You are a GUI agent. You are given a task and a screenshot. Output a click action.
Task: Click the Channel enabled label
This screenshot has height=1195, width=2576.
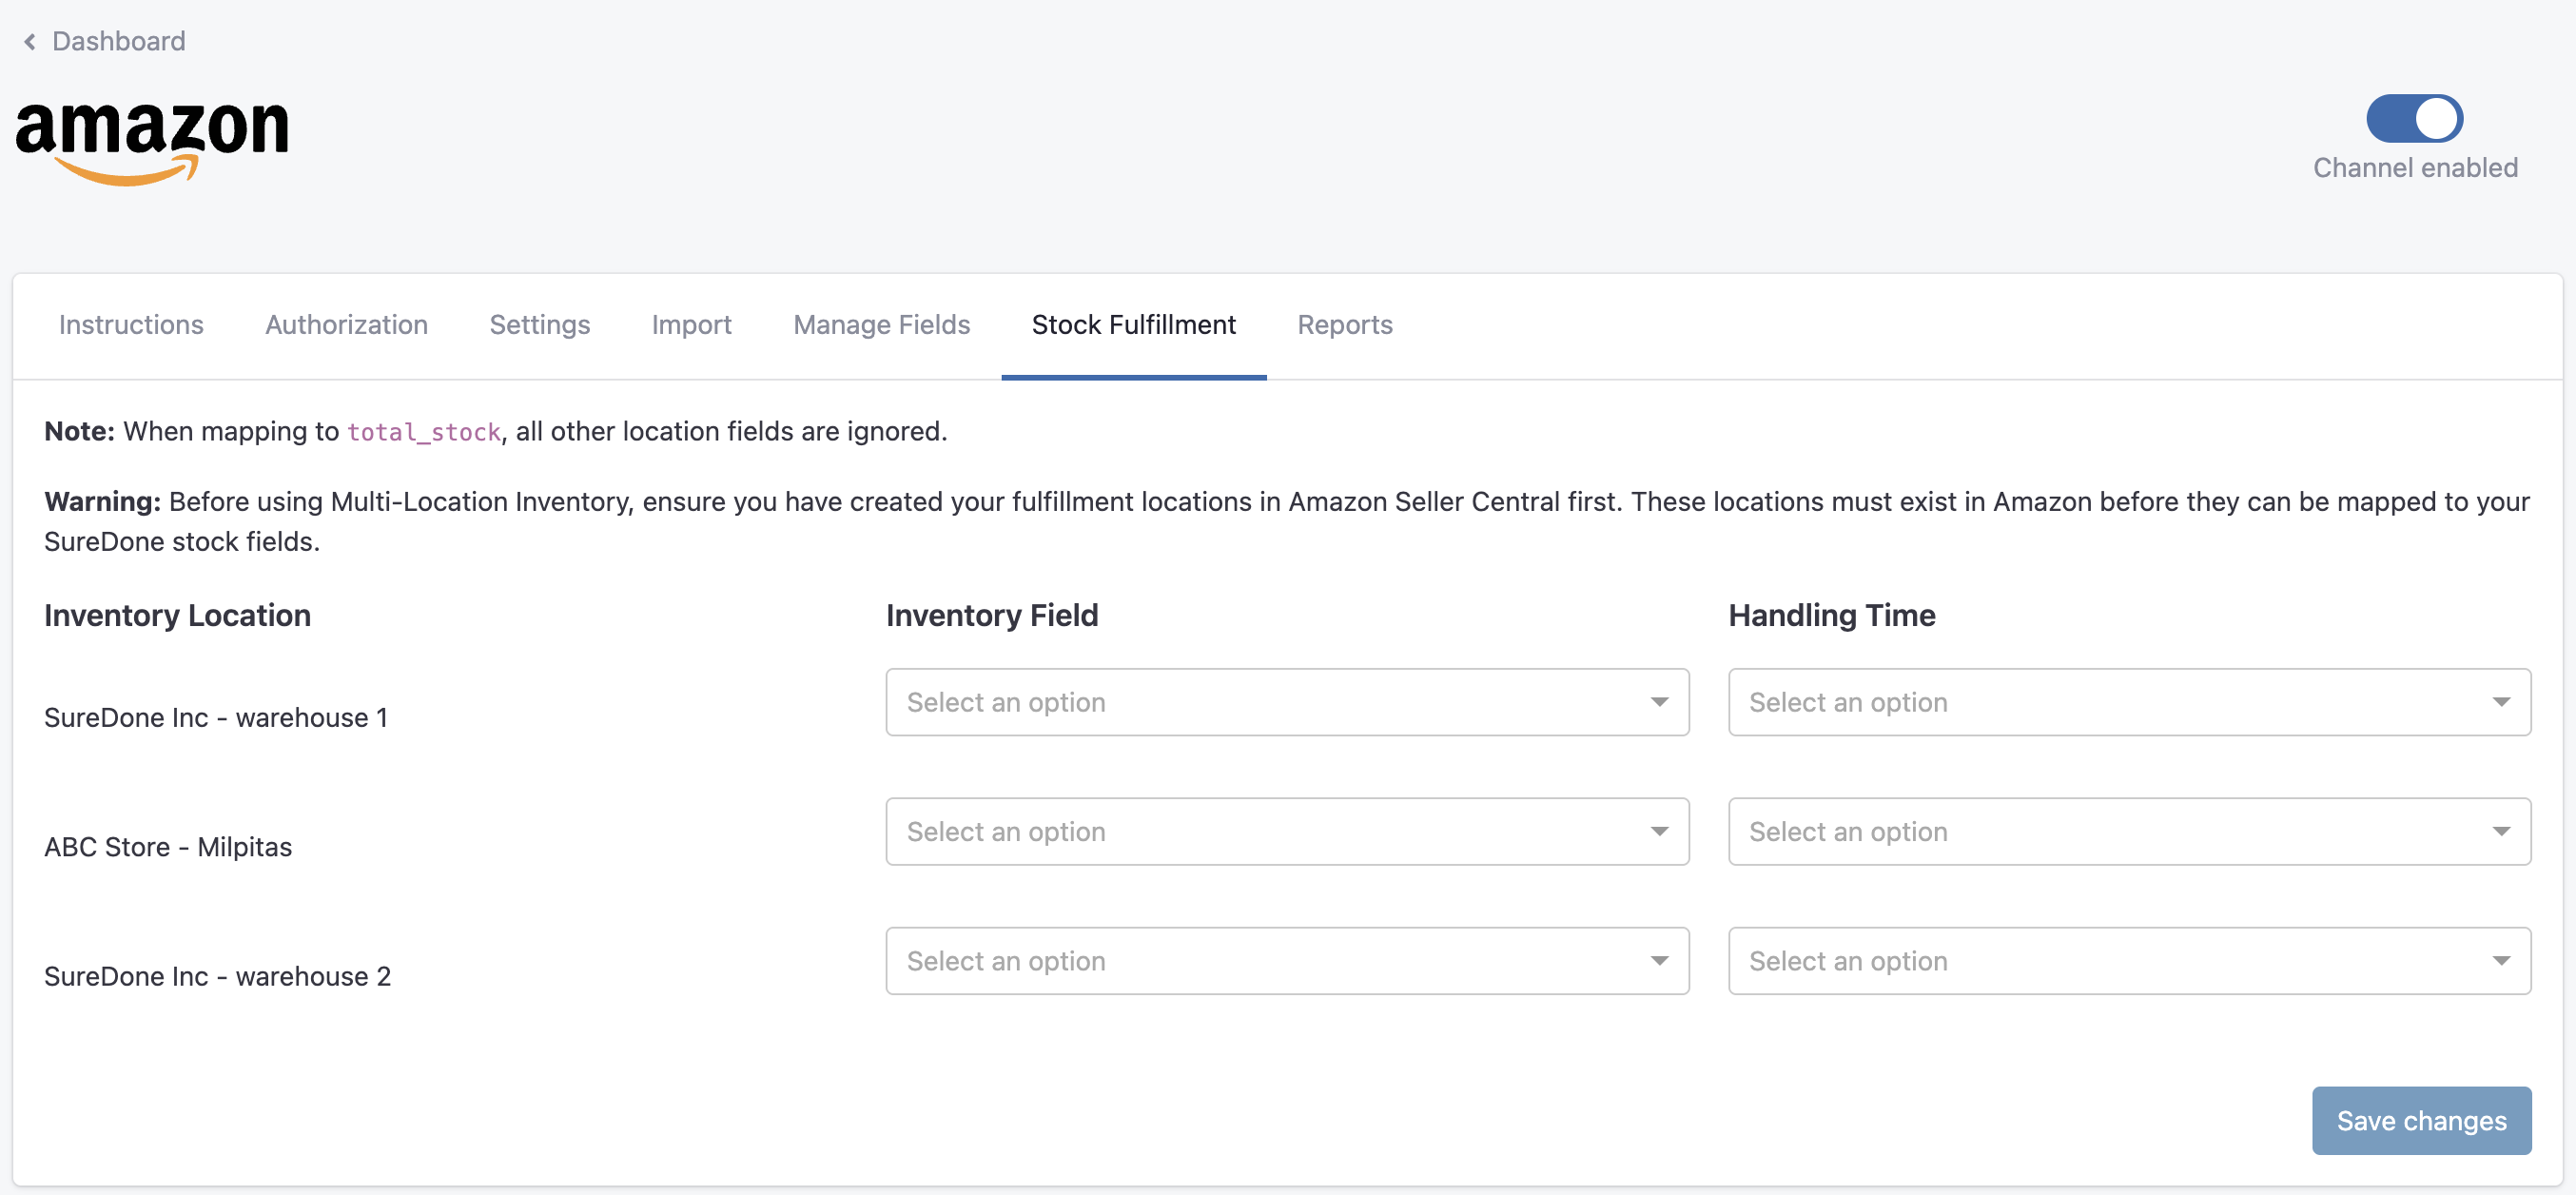2414,168
